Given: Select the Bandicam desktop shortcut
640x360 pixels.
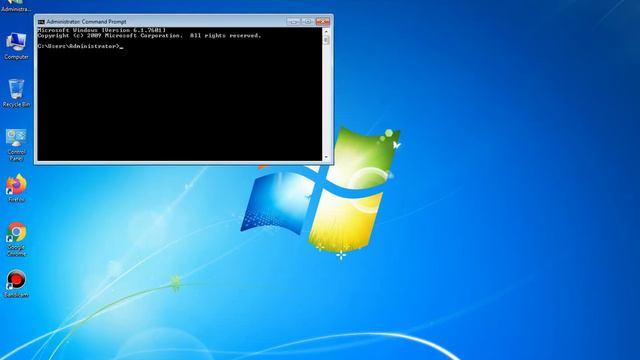Looking at the screenshot, I should pyautogui.click(x=16, y=283).
